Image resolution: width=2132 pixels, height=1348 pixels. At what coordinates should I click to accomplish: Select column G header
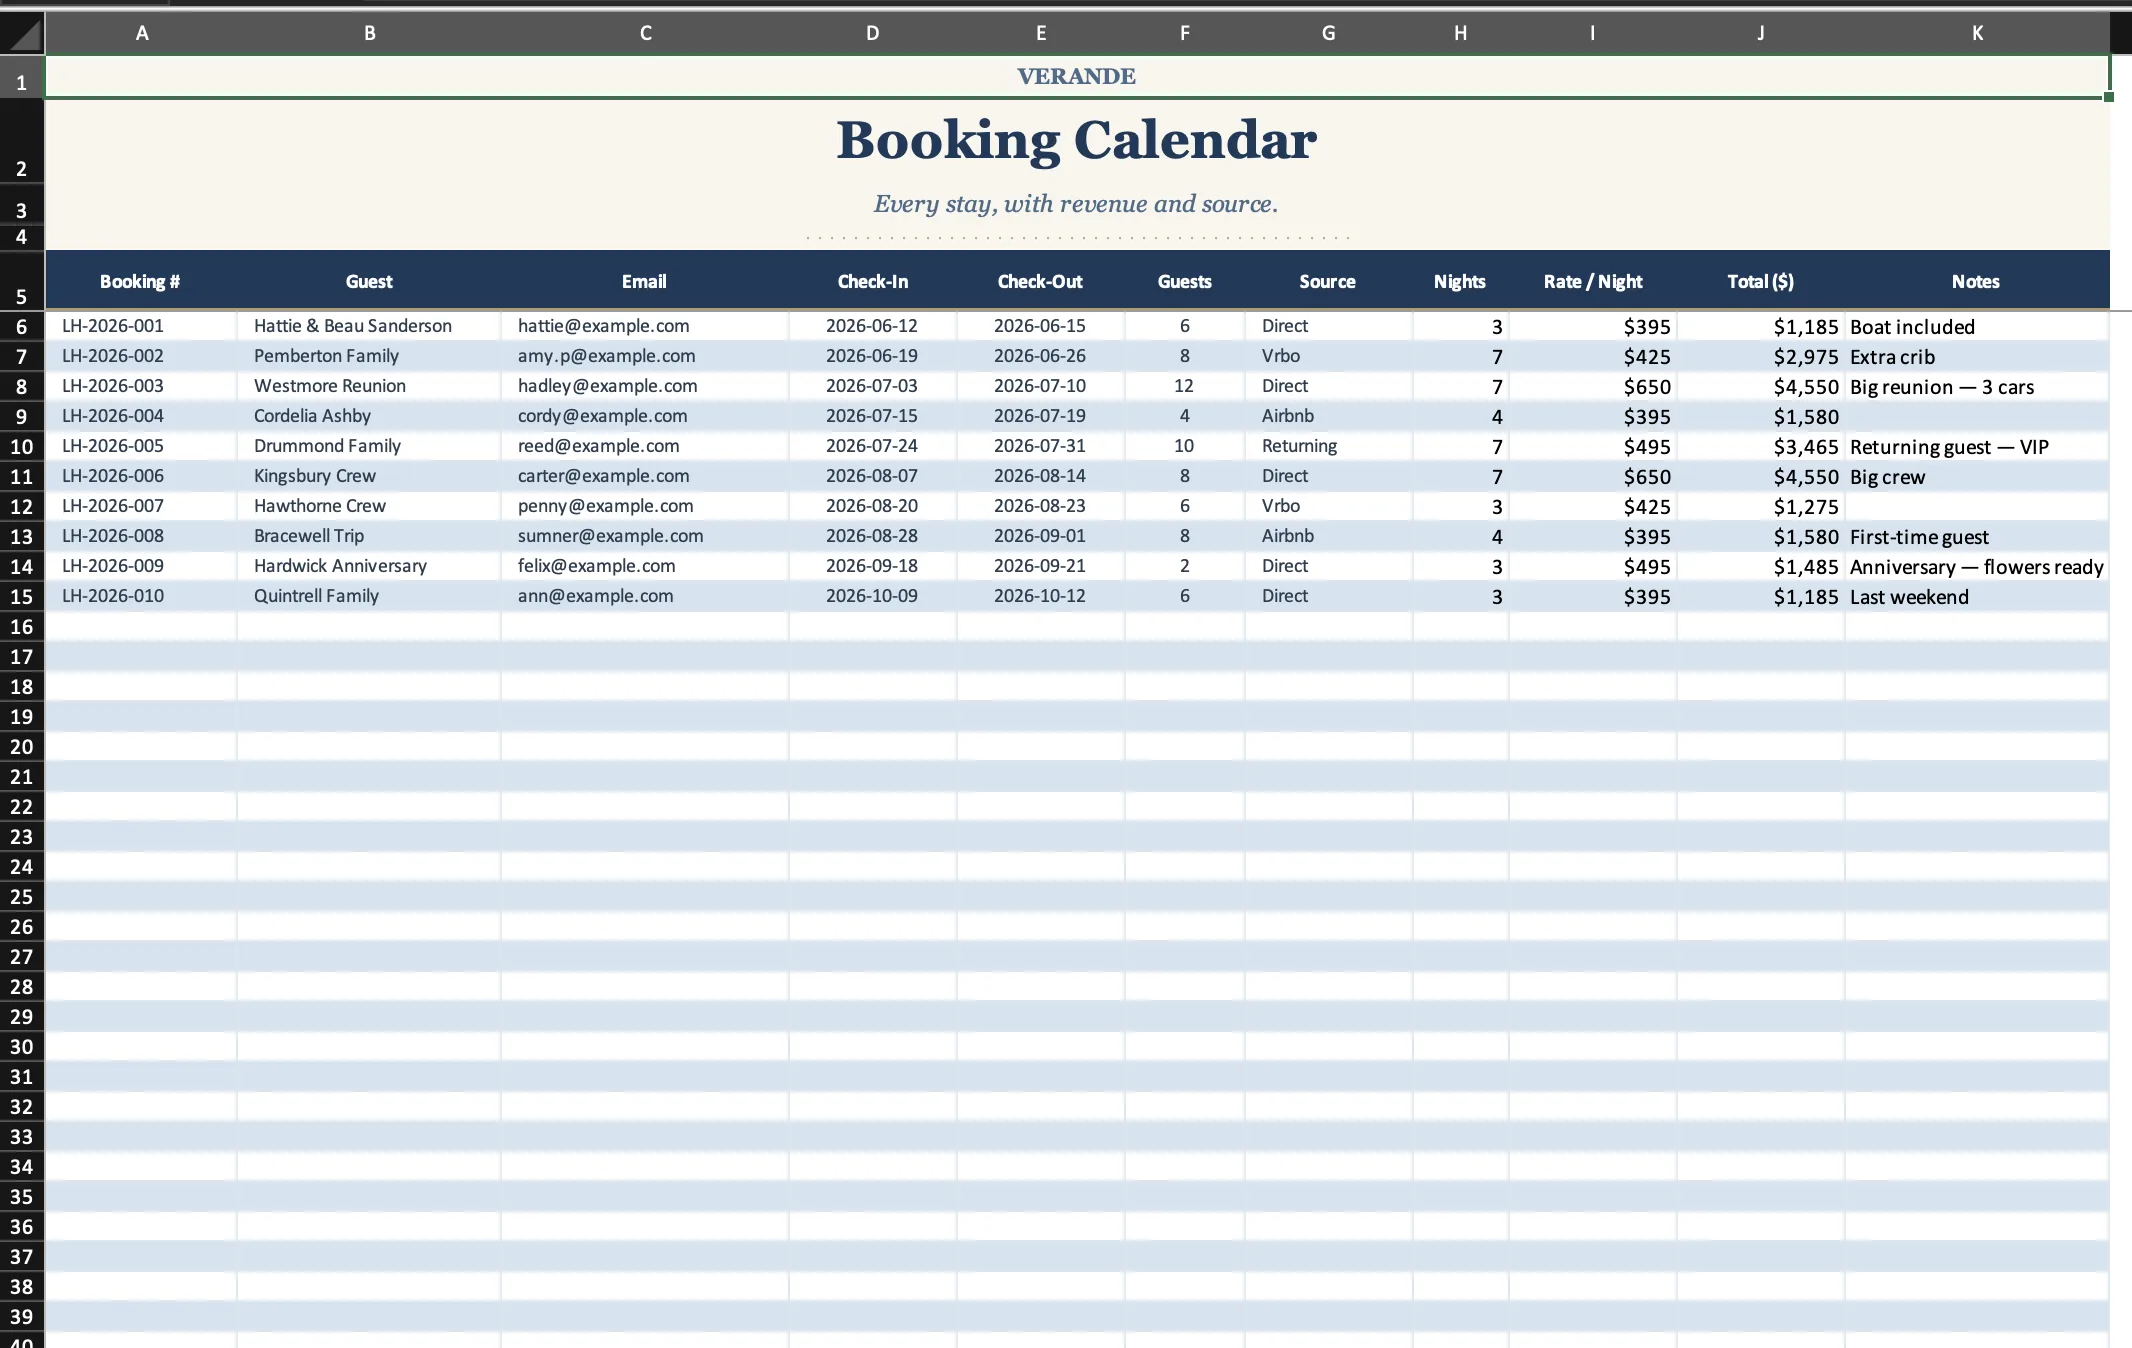pyautogui.click(x=1328, y=34)
